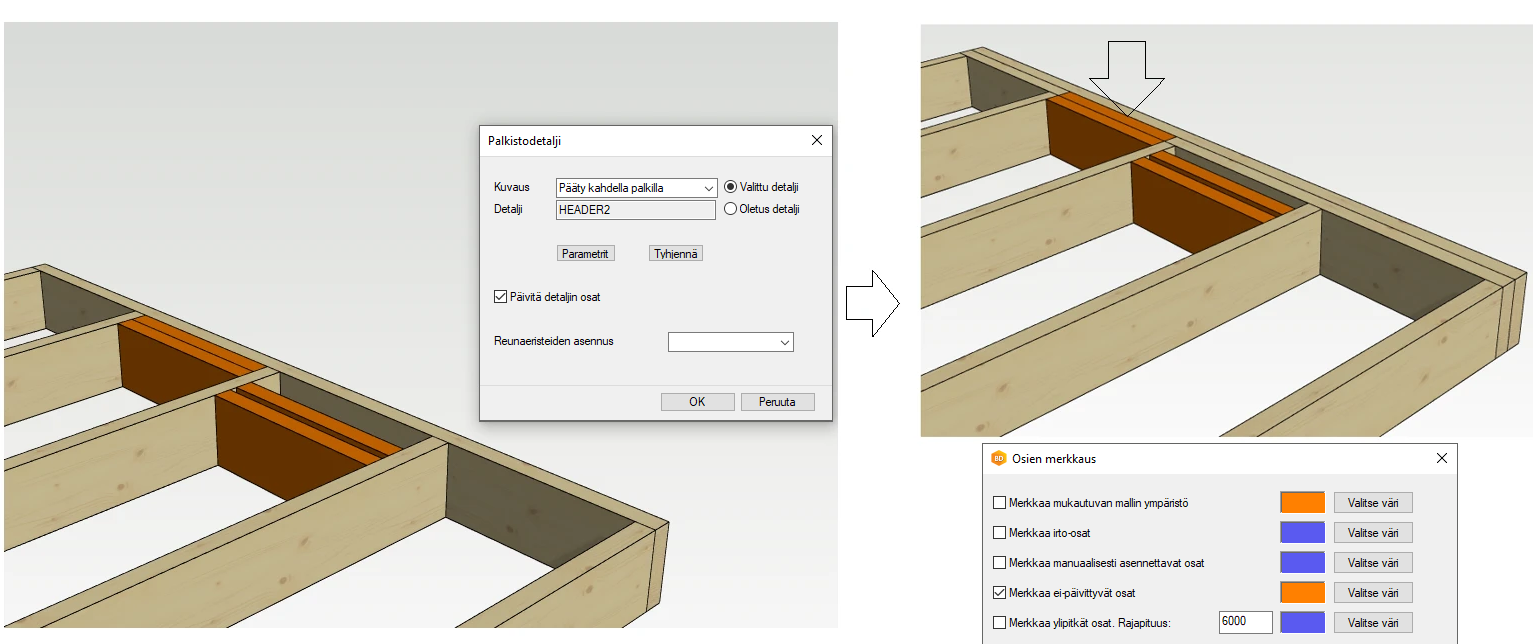The image size is (1537, 644).
Task: Cancel using the Peruuta button
Action: click(x=777, y=402)
